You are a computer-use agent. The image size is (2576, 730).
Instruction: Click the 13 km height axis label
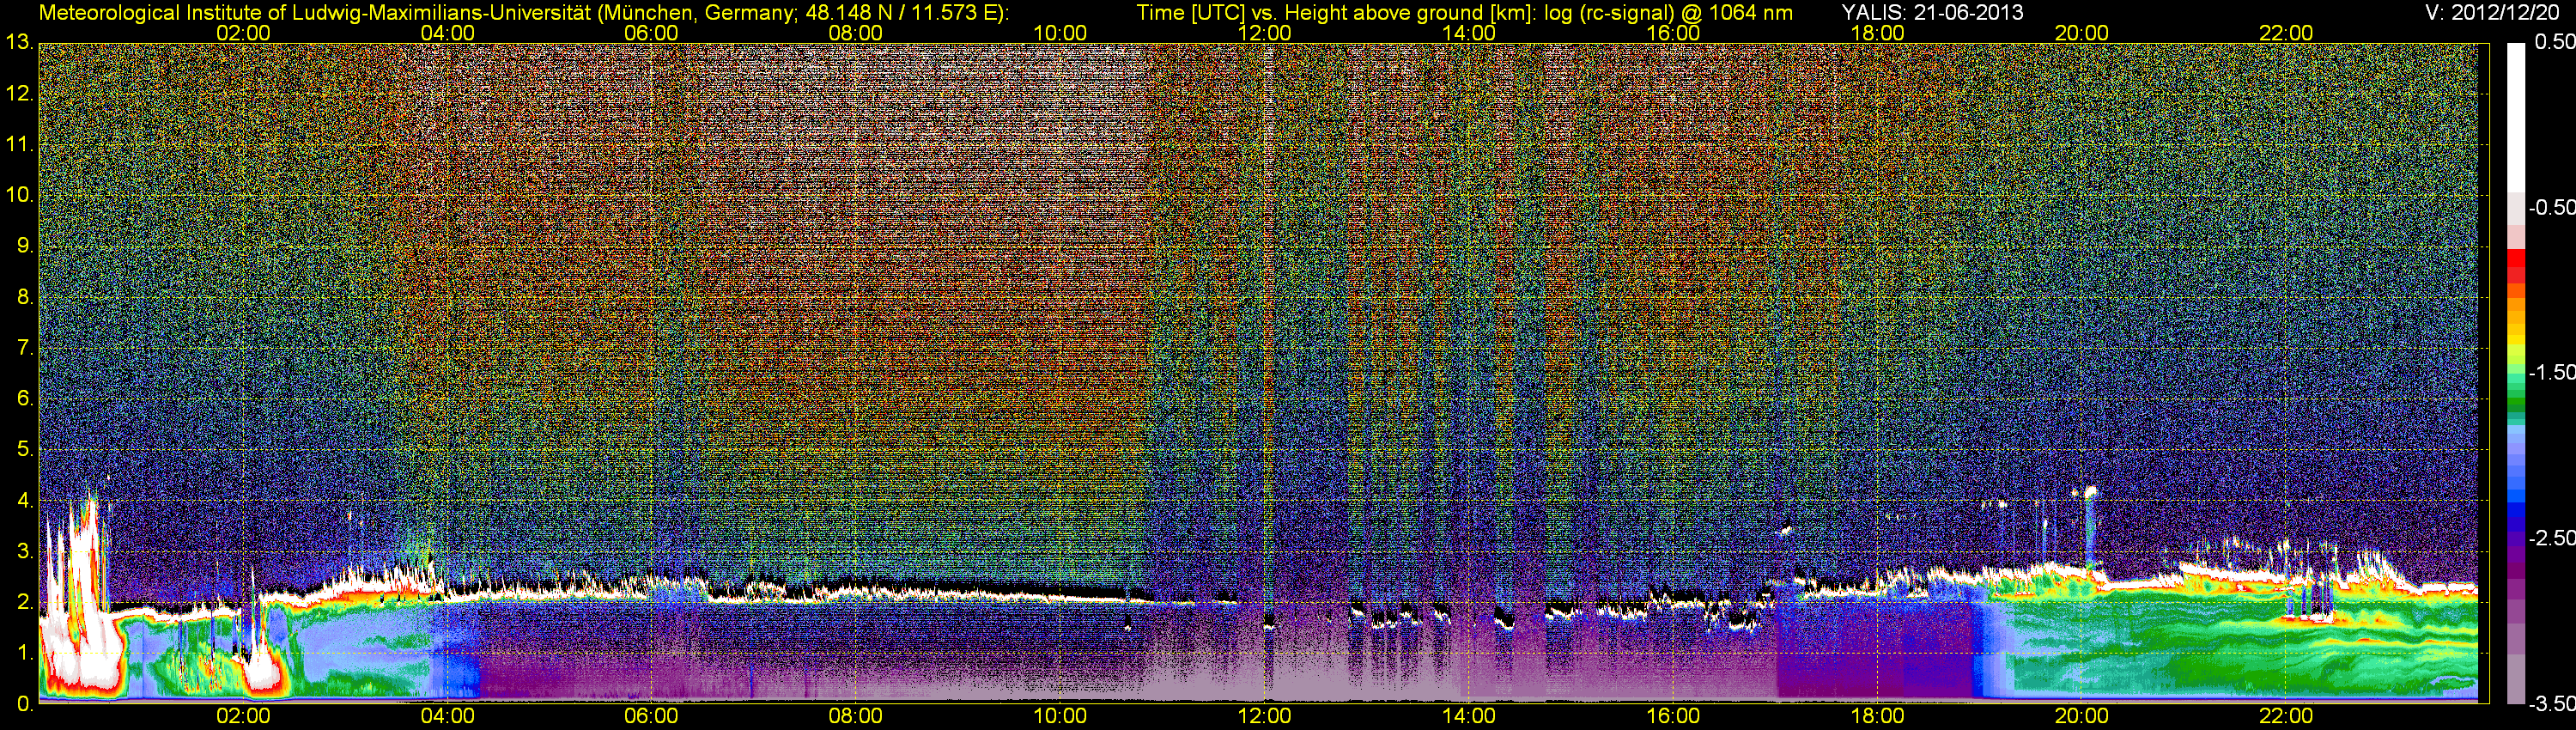(18, 43)
